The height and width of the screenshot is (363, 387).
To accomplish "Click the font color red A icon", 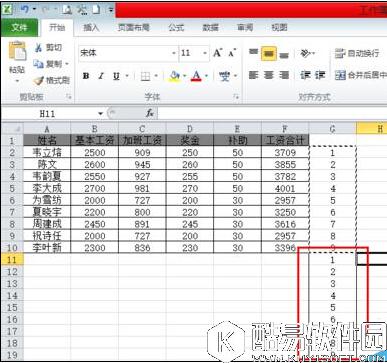I will [197, 76].
